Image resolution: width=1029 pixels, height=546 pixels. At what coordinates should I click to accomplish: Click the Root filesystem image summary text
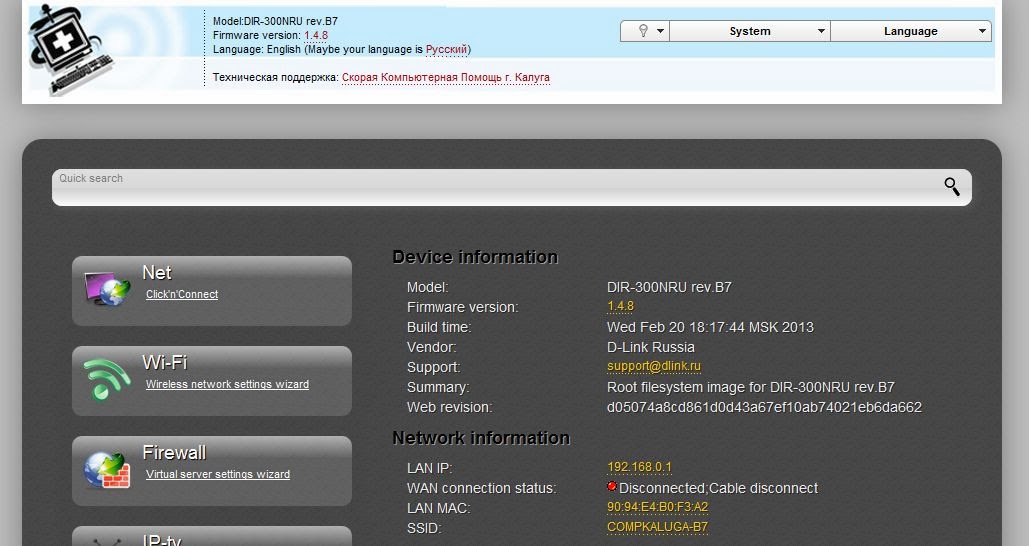pyautogui.click(x=751, y=387)
